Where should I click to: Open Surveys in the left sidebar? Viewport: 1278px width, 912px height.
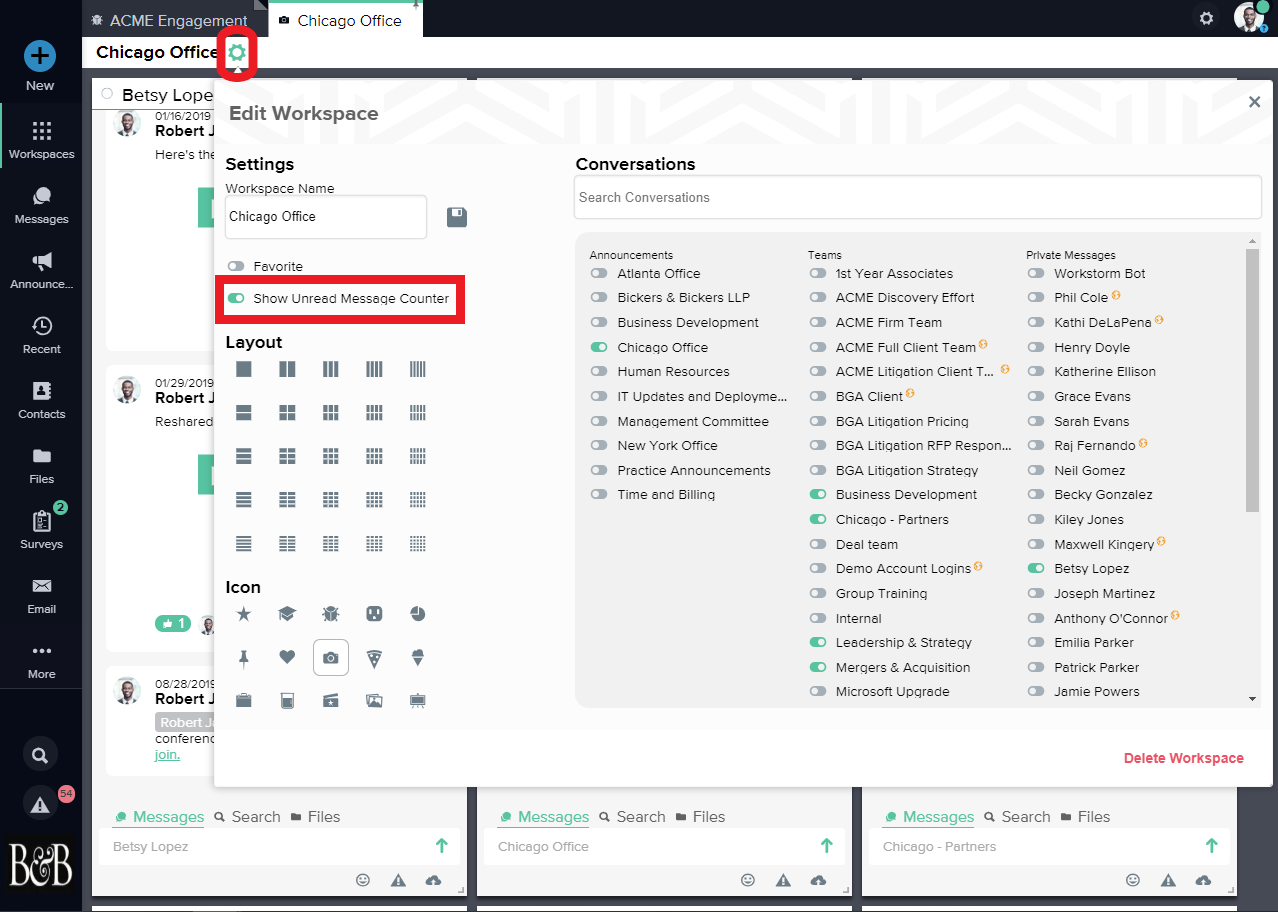pyautogui.click(x=41, y=528)
